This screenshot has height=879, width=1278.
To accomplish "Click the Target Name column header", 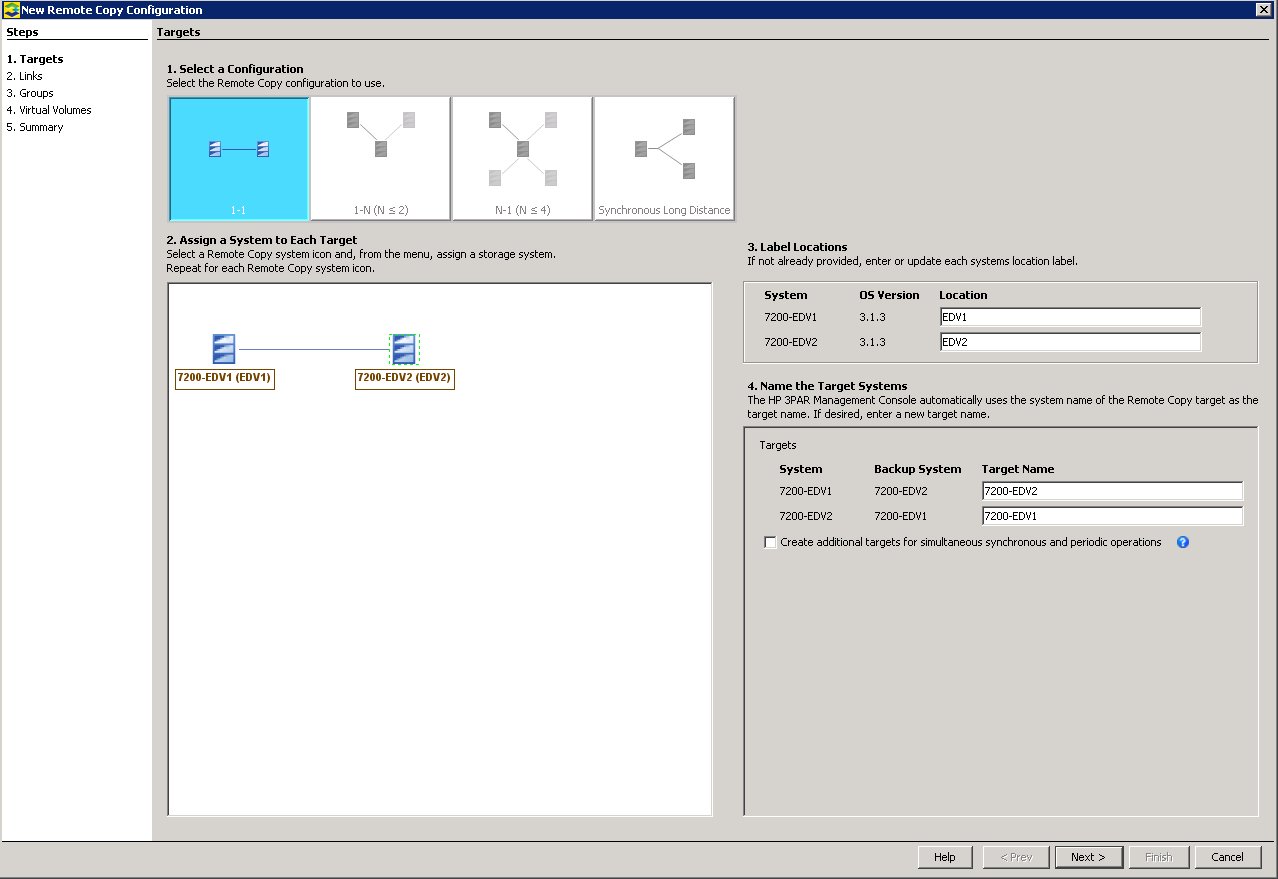I will click(x=1018, y=469).
